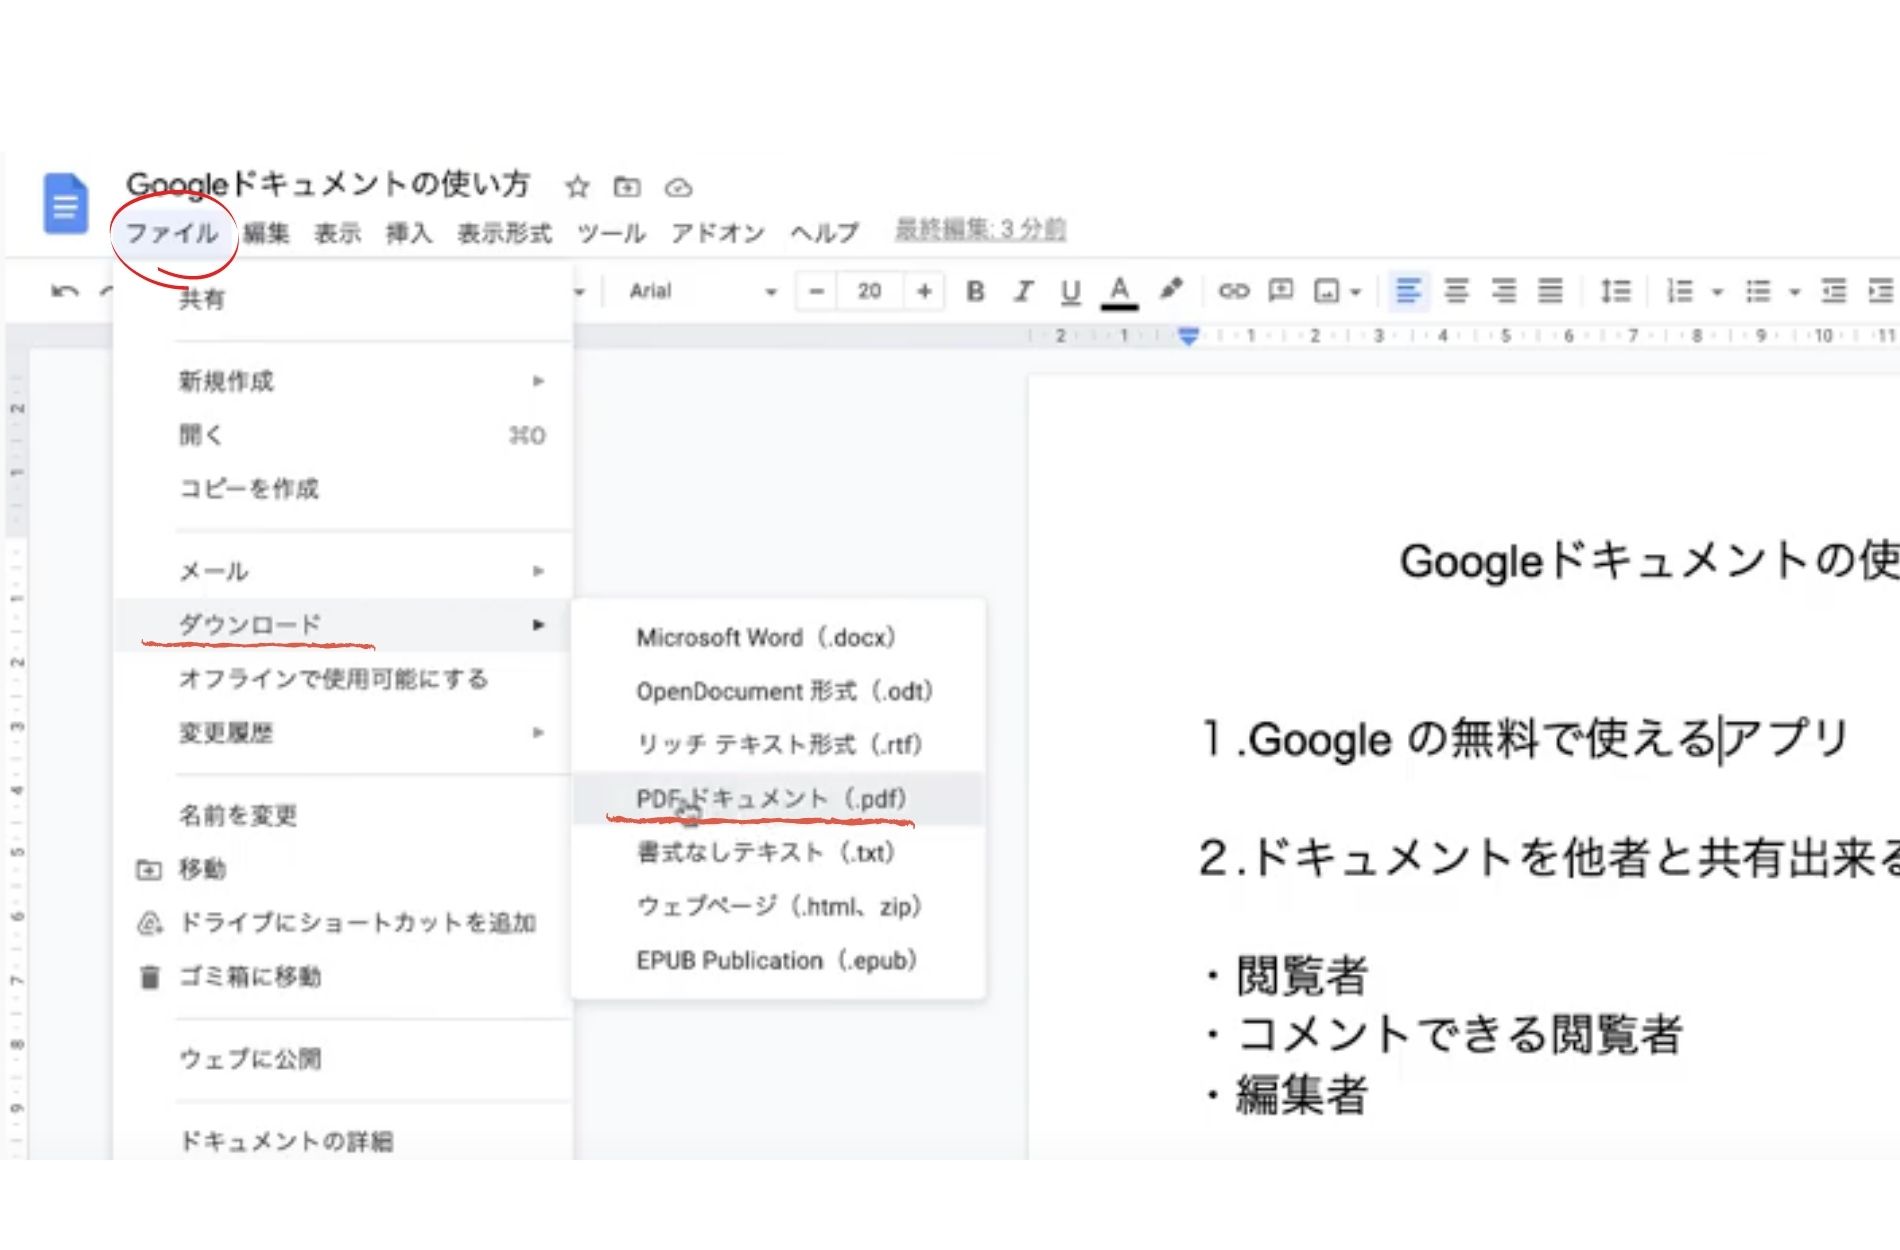Justify the text
Screen dimensions: 1900x1250
[1550, 291]
